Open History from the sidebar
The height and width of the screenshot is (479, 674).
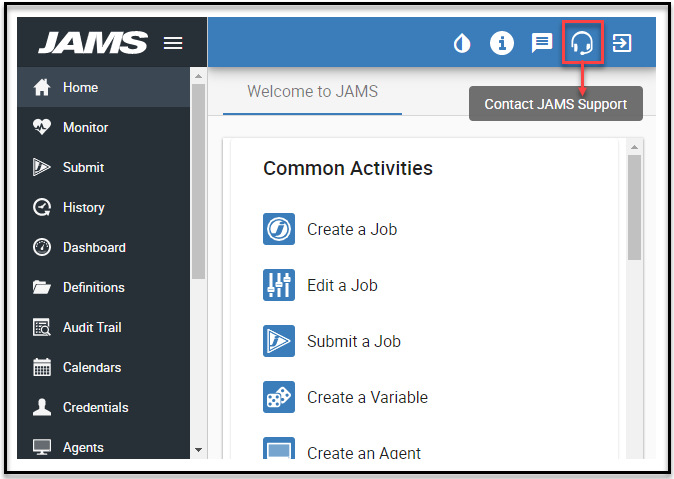[104, 207]
